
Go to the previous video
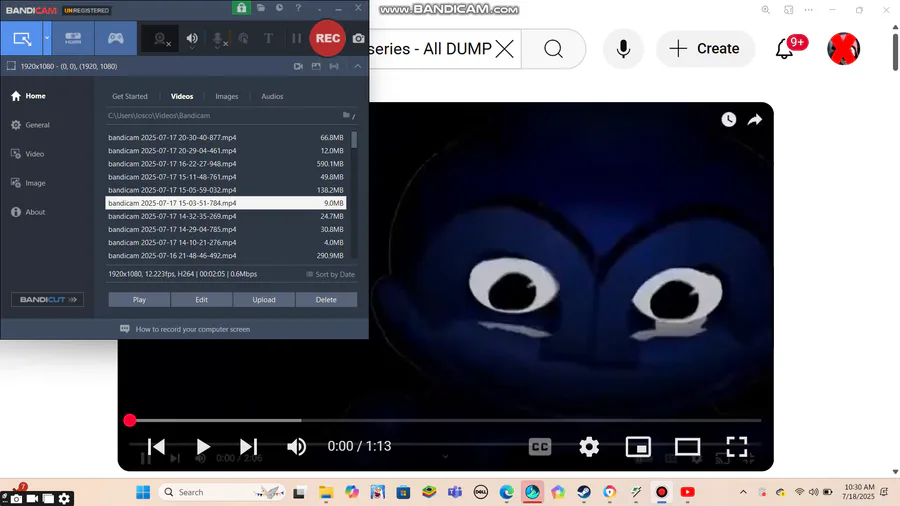(156, 446)
